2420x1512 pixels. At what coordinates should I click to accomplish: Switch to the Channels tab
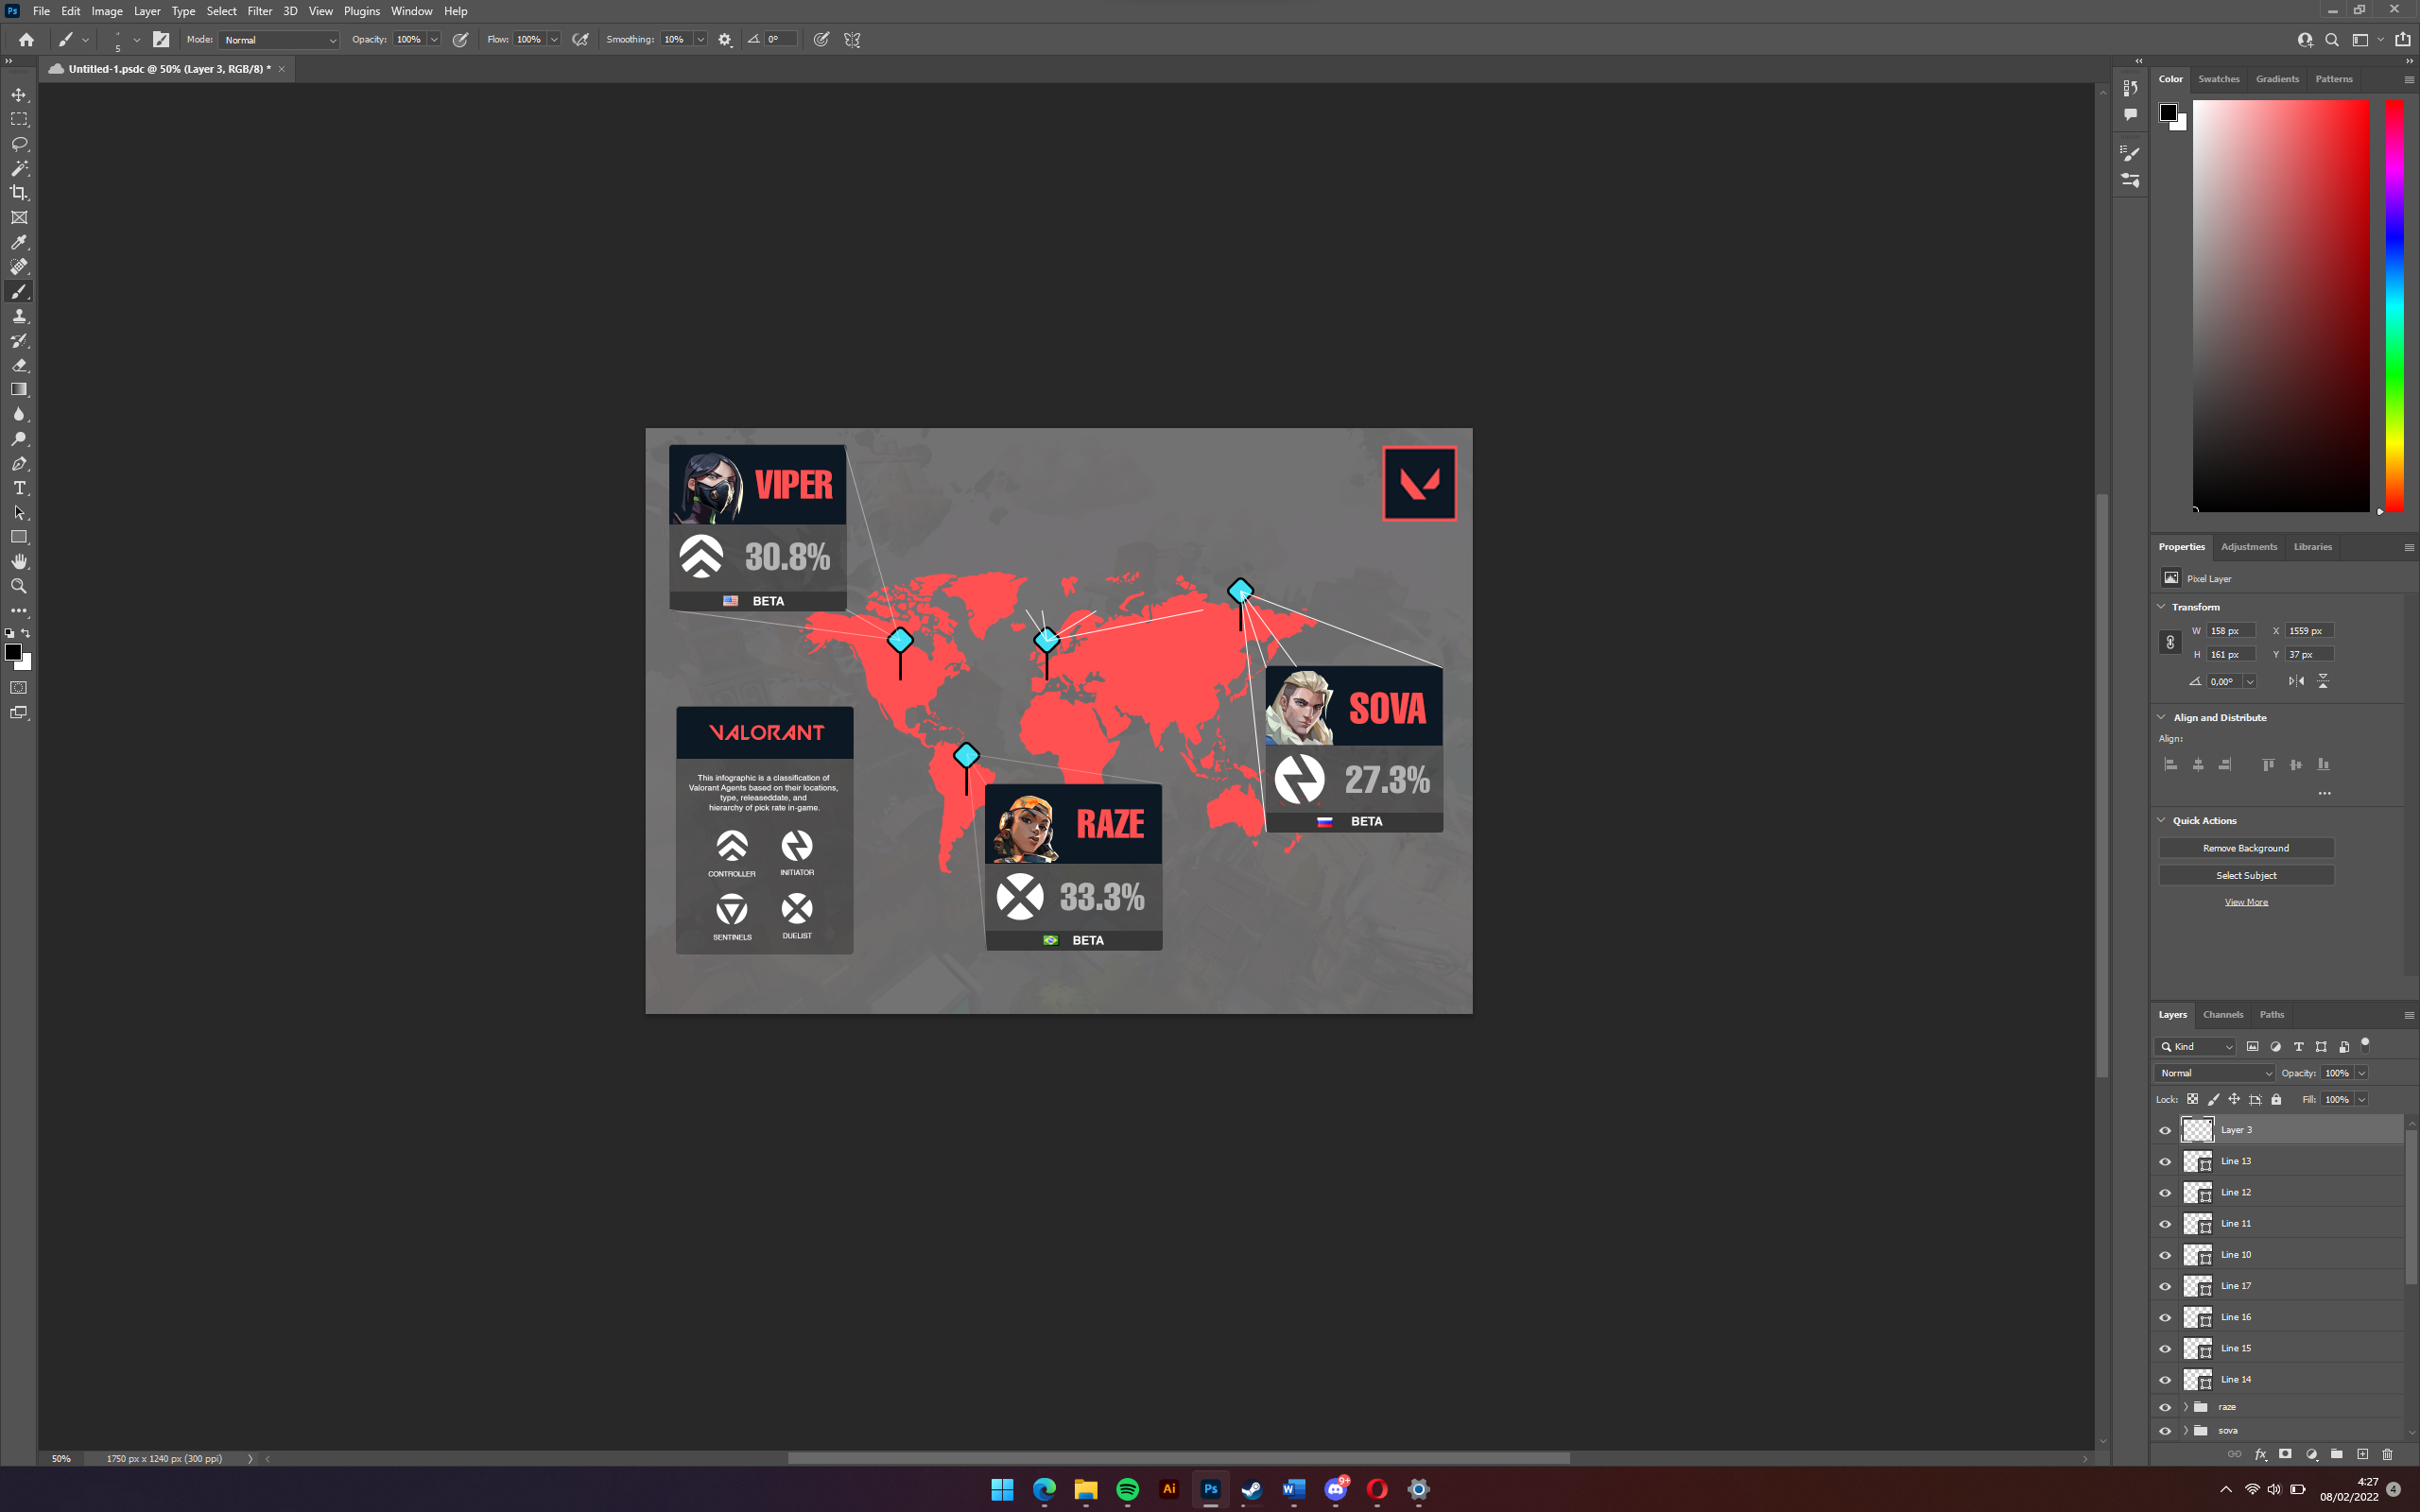[2223, 1015]
